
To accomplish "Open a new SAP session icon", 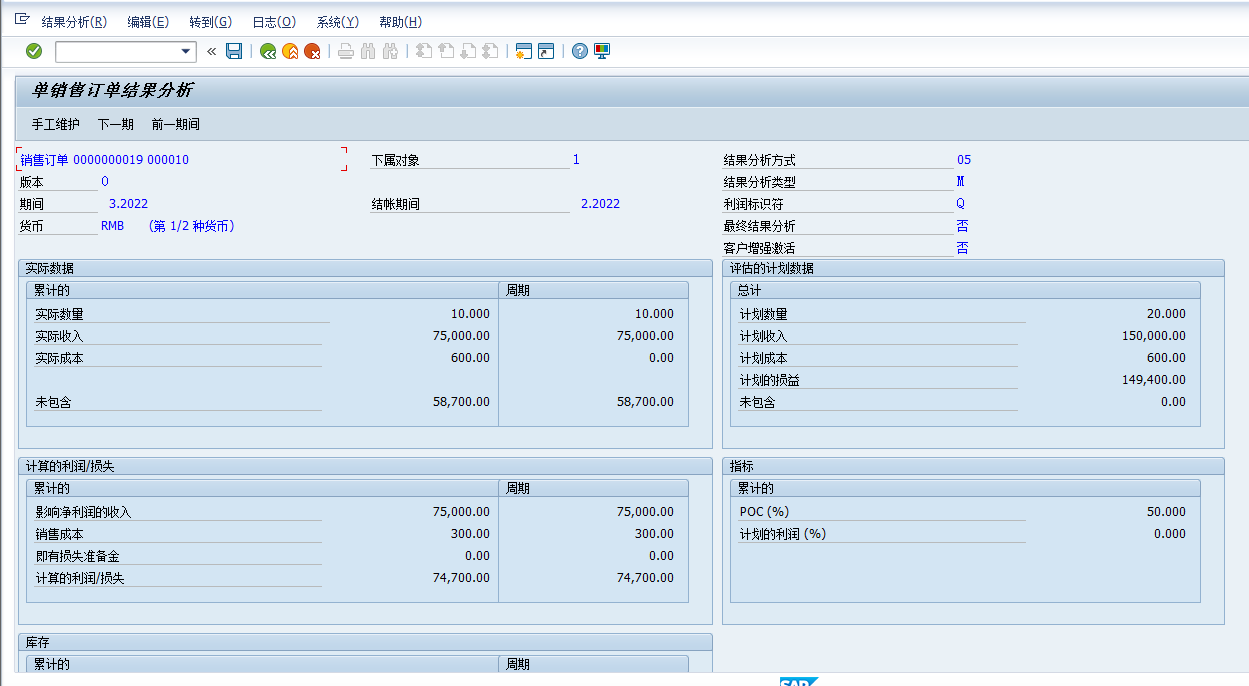I will tap(523, 51).
